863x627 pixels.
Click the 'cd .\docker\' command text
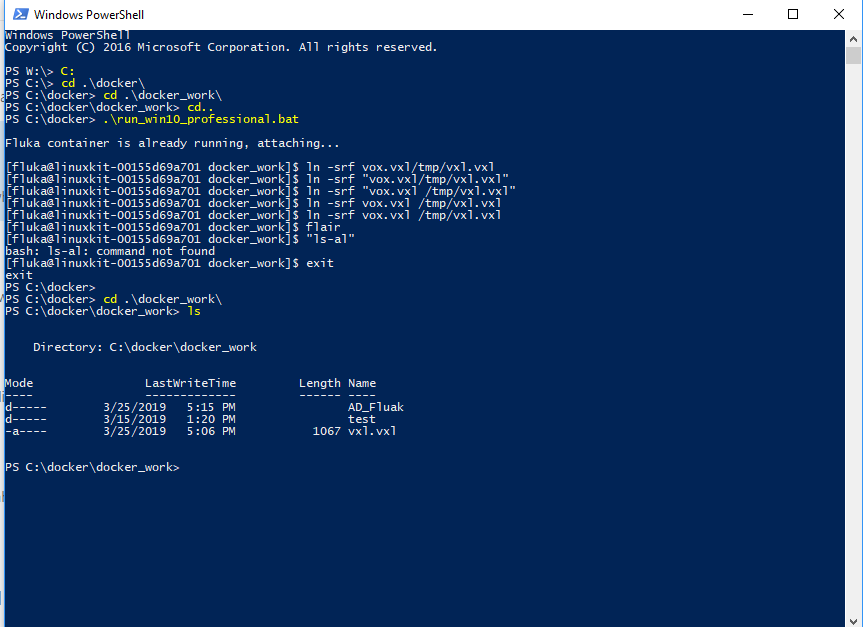[103, 83]
